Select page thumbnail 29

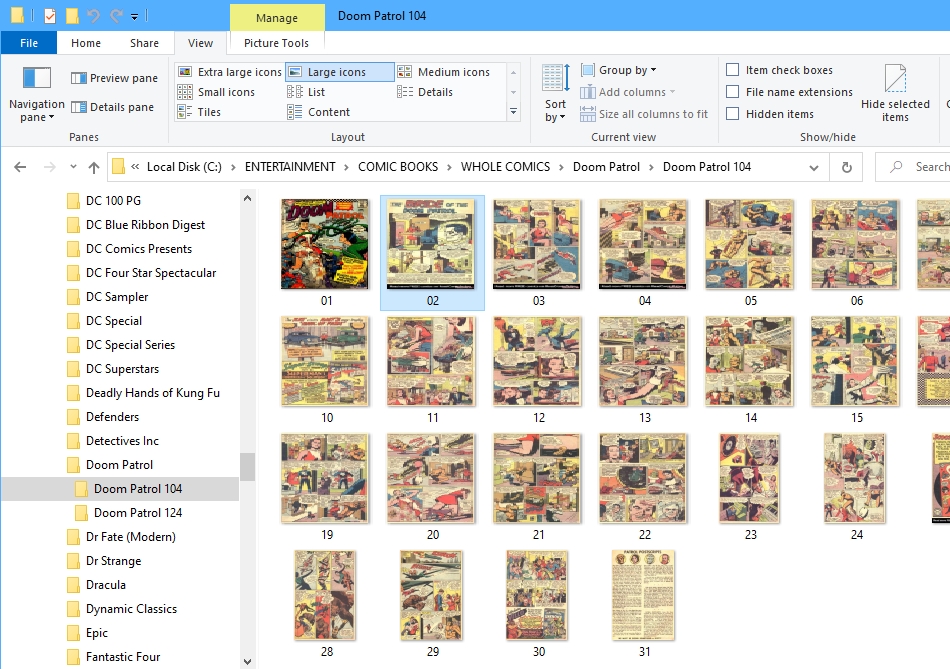coord(431,595)
